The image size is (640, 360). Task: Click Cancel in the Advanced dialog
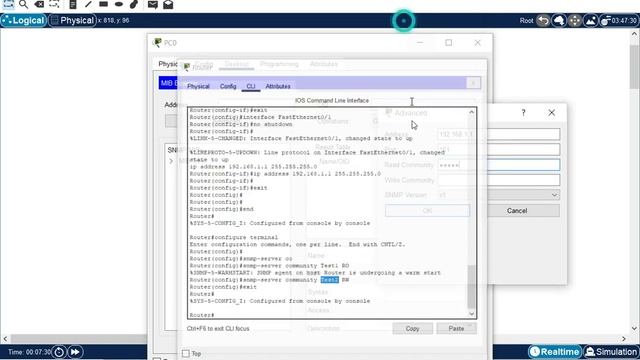(517, 211)
